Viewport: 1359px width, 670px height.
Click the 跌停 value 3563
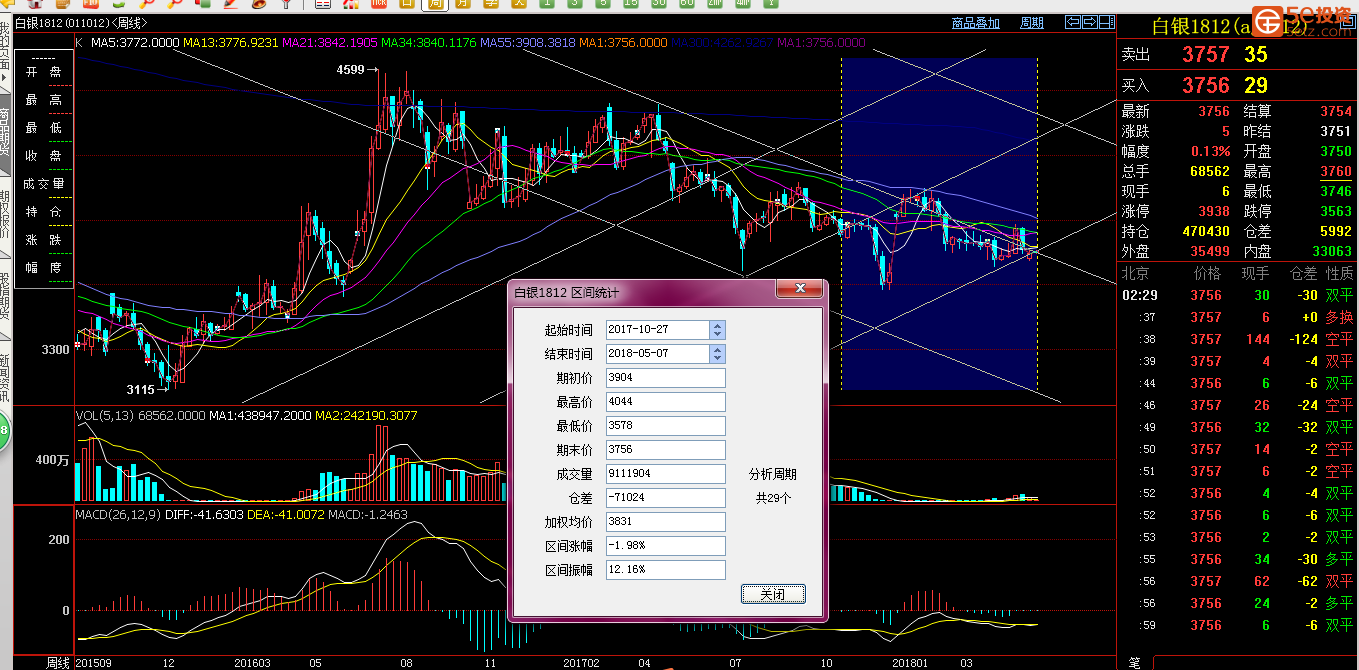1335,211
